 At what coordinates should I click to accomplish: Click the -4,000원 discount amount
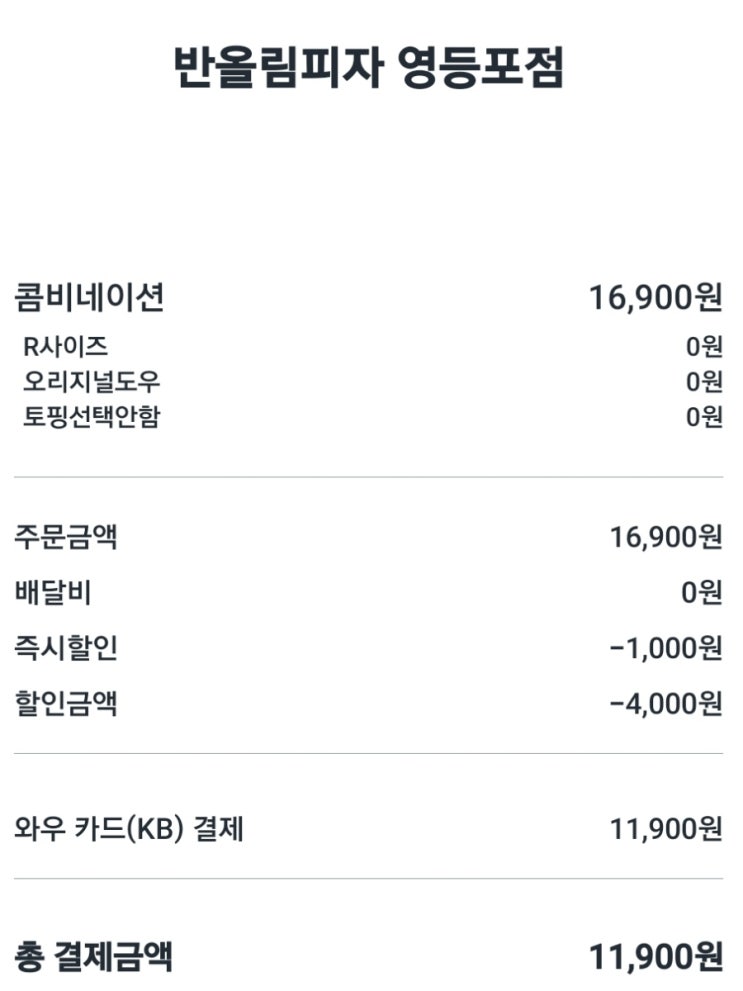(x=666, y=704)
